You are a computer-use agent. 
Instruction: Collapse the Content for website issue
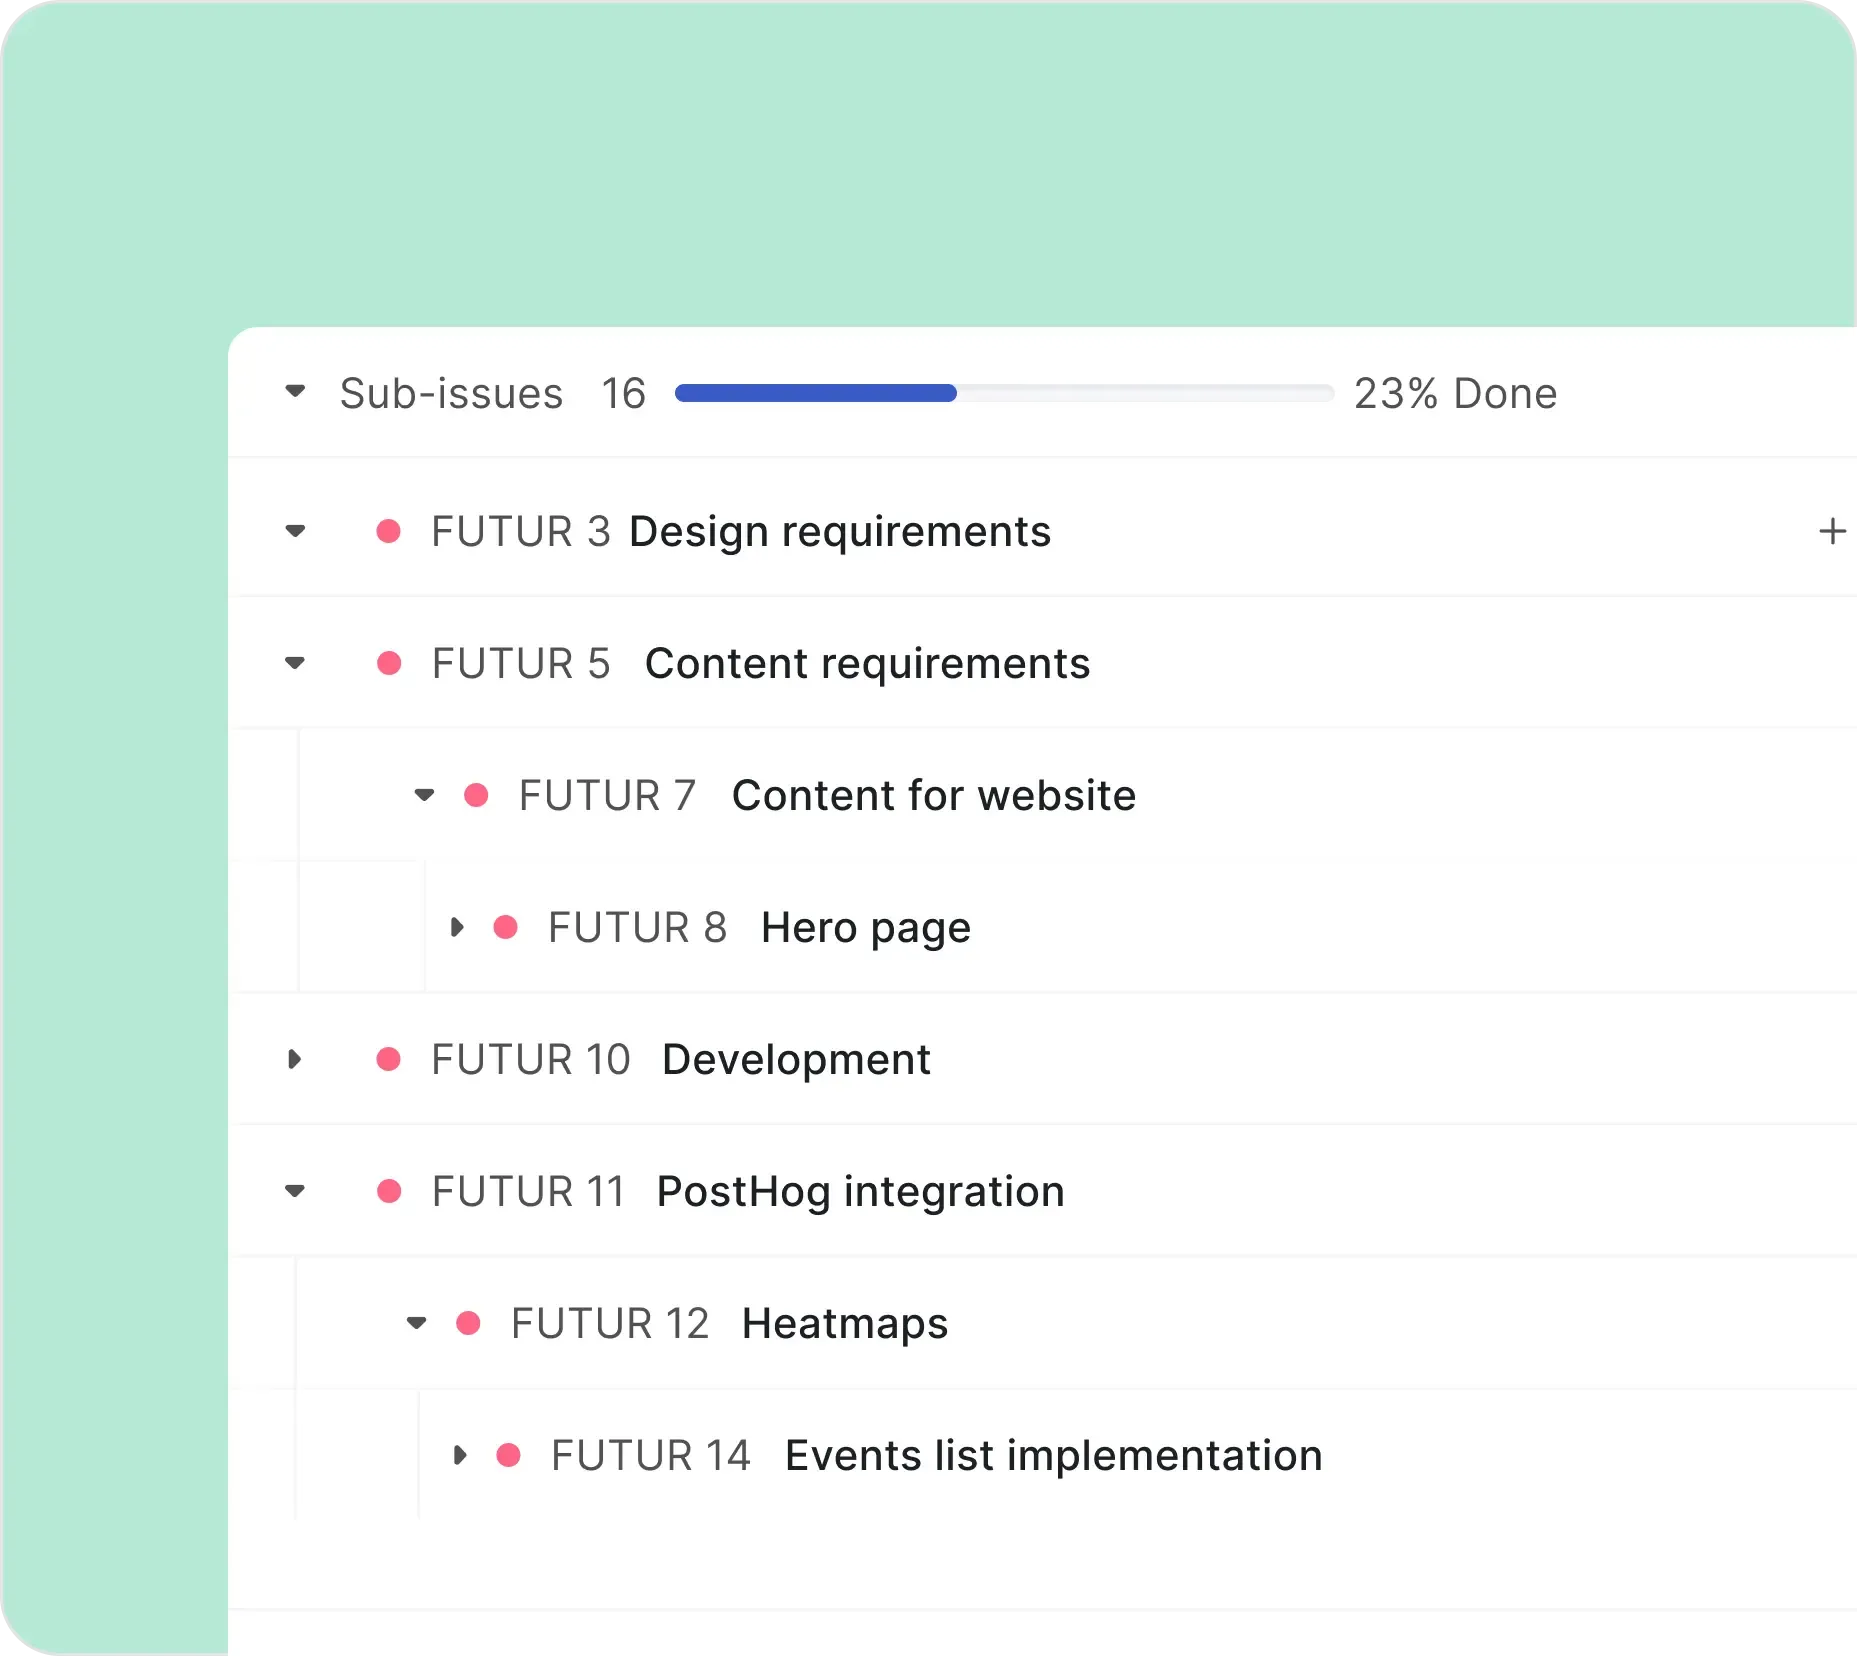pyautogui.click(x=424, y=795)
